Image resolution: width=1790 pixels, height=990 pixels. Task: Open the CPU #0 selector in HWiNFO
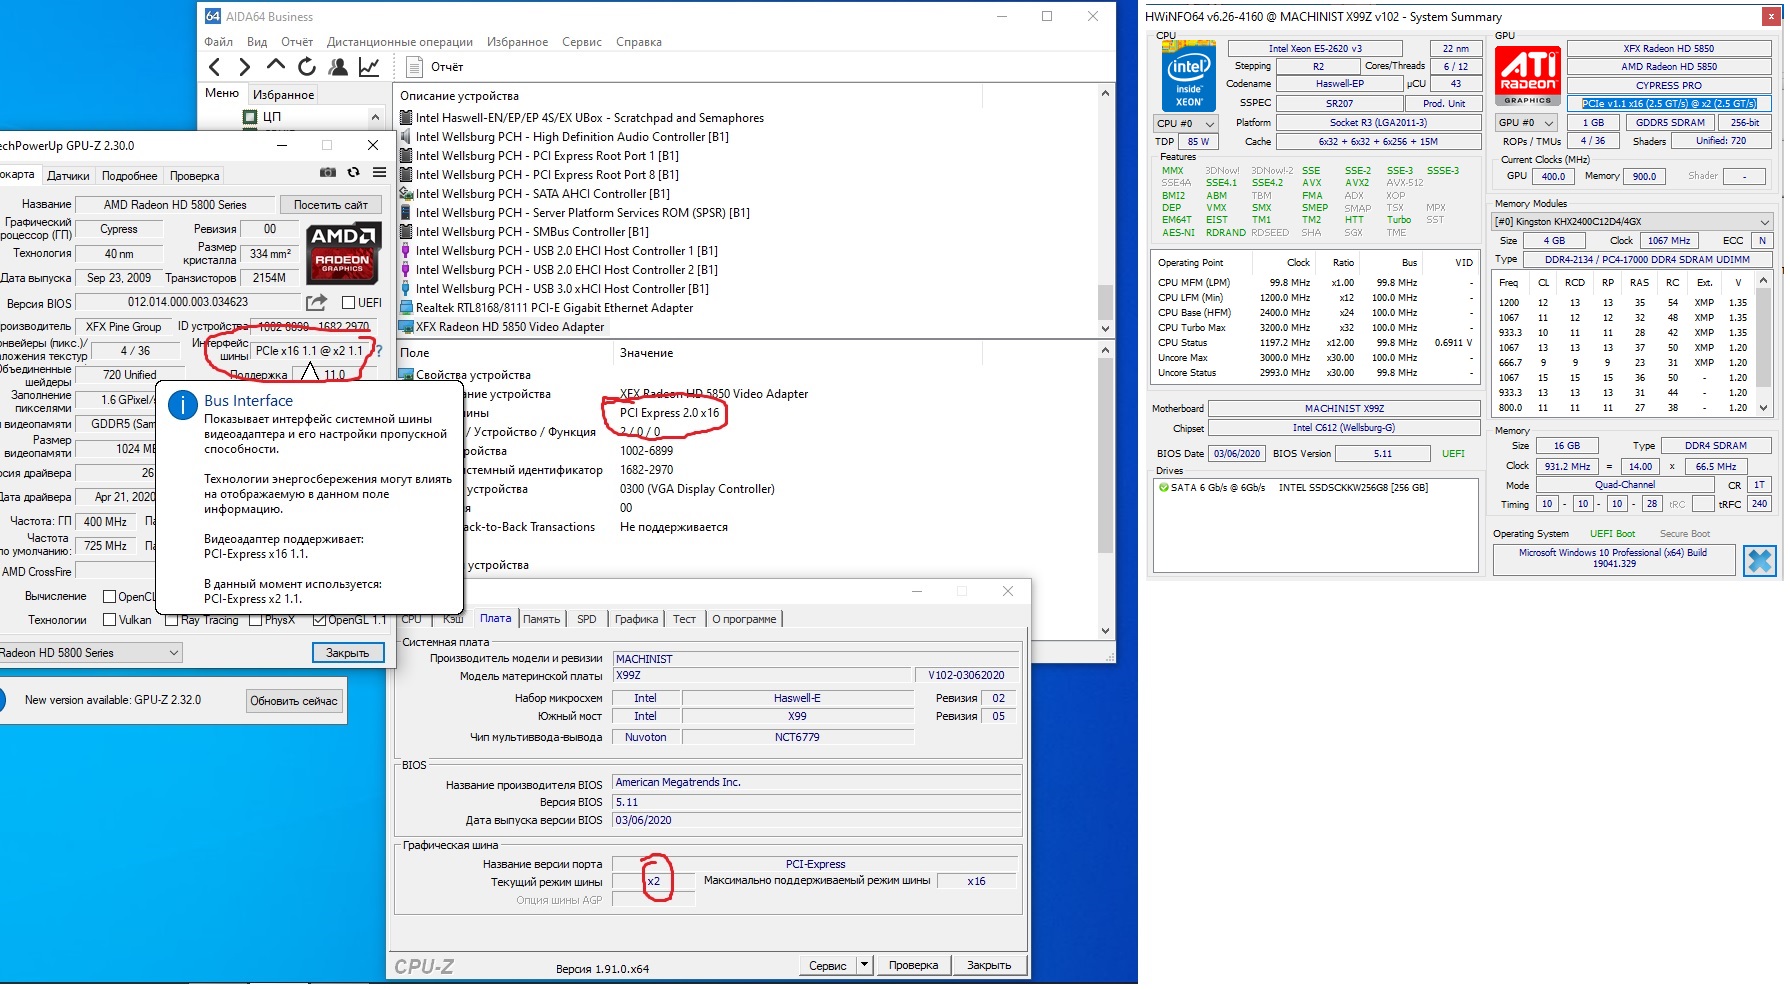[1185, 123]
